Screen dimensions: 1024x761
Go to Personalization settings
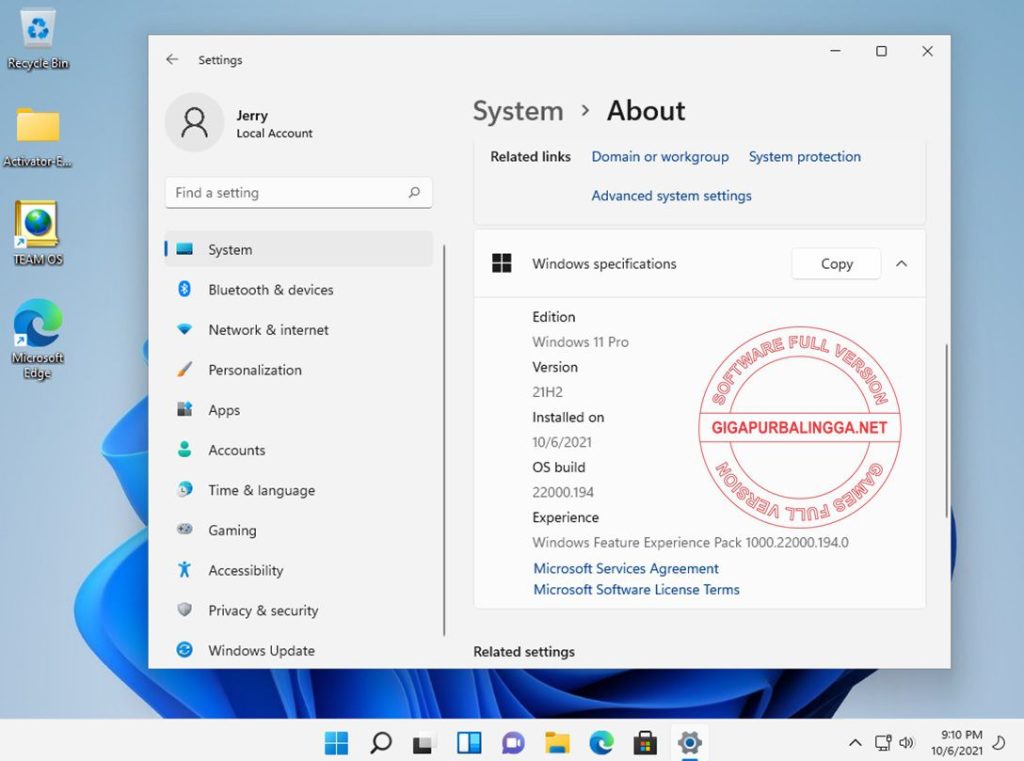point(298,370)
